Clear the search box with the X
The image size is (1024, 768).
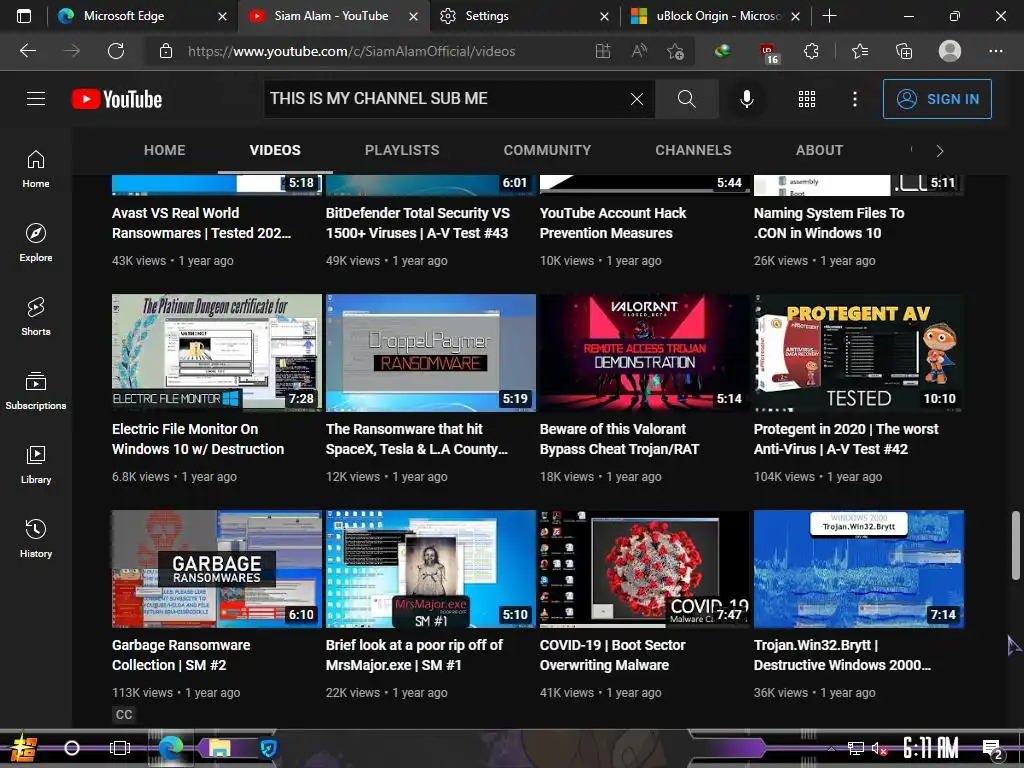tap(637, 99)
